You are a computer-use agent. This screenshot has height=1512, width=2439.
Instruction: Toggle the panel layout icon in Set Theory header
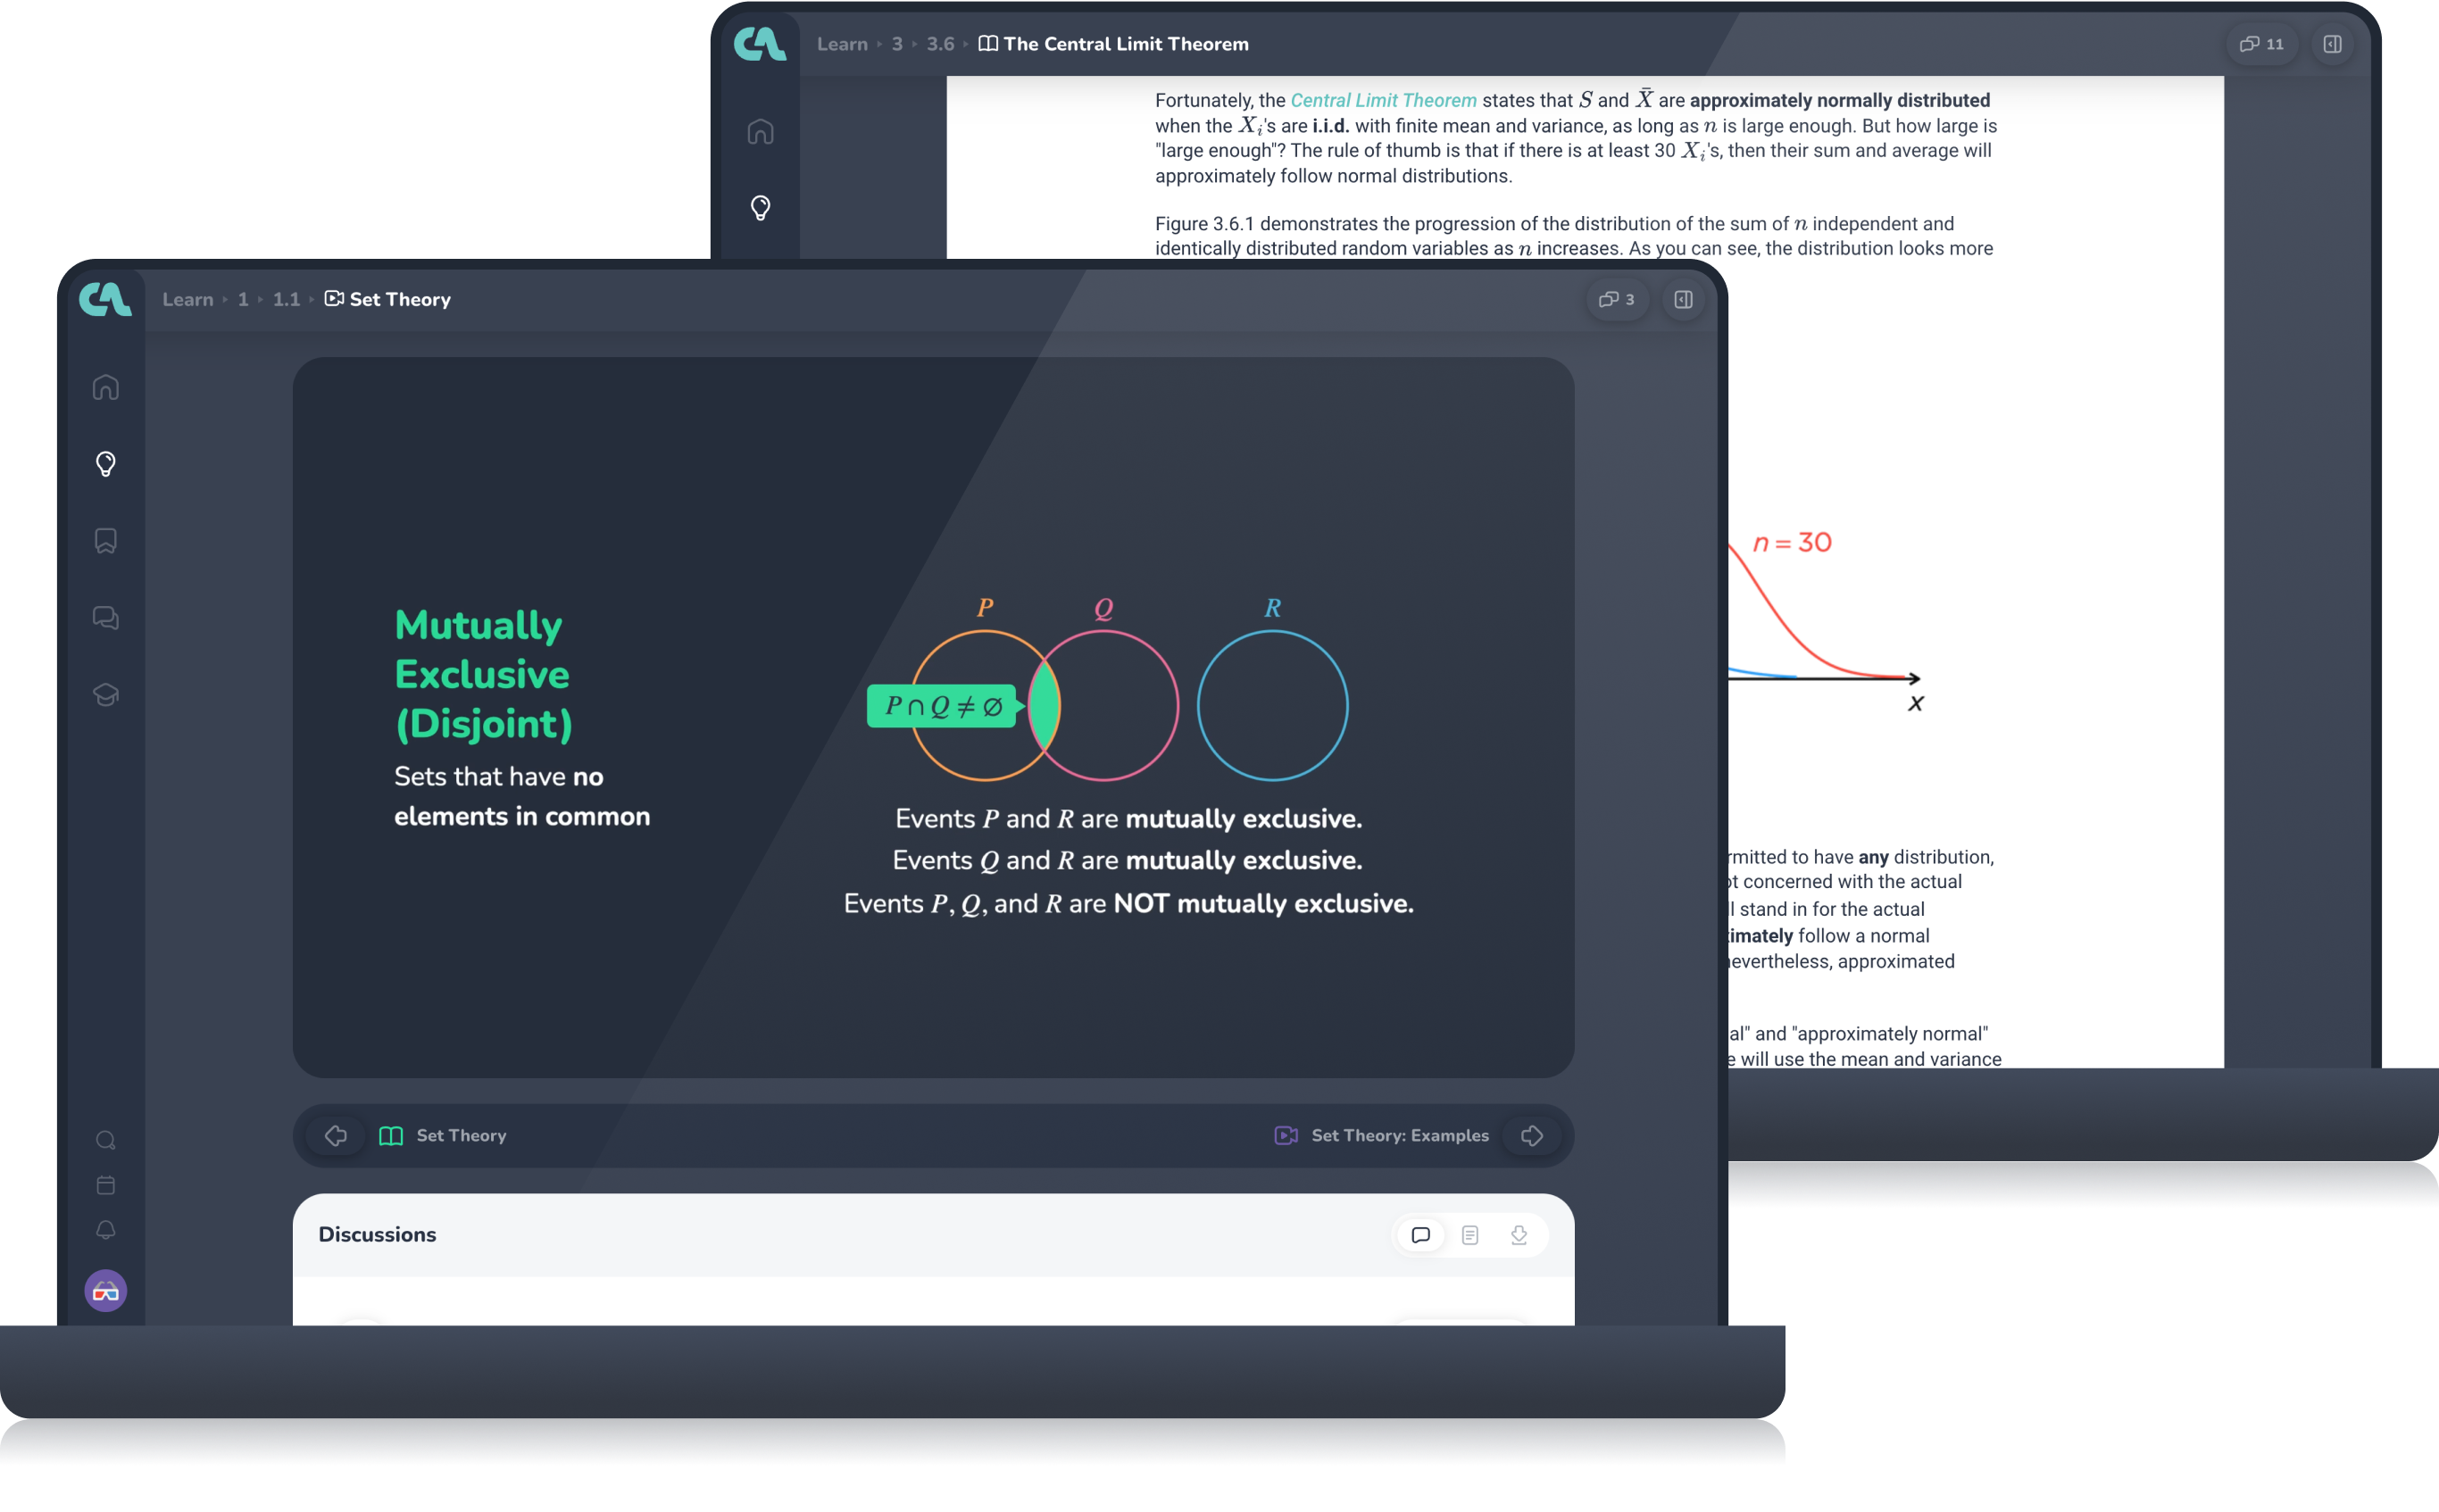[x=1683, y=298]
